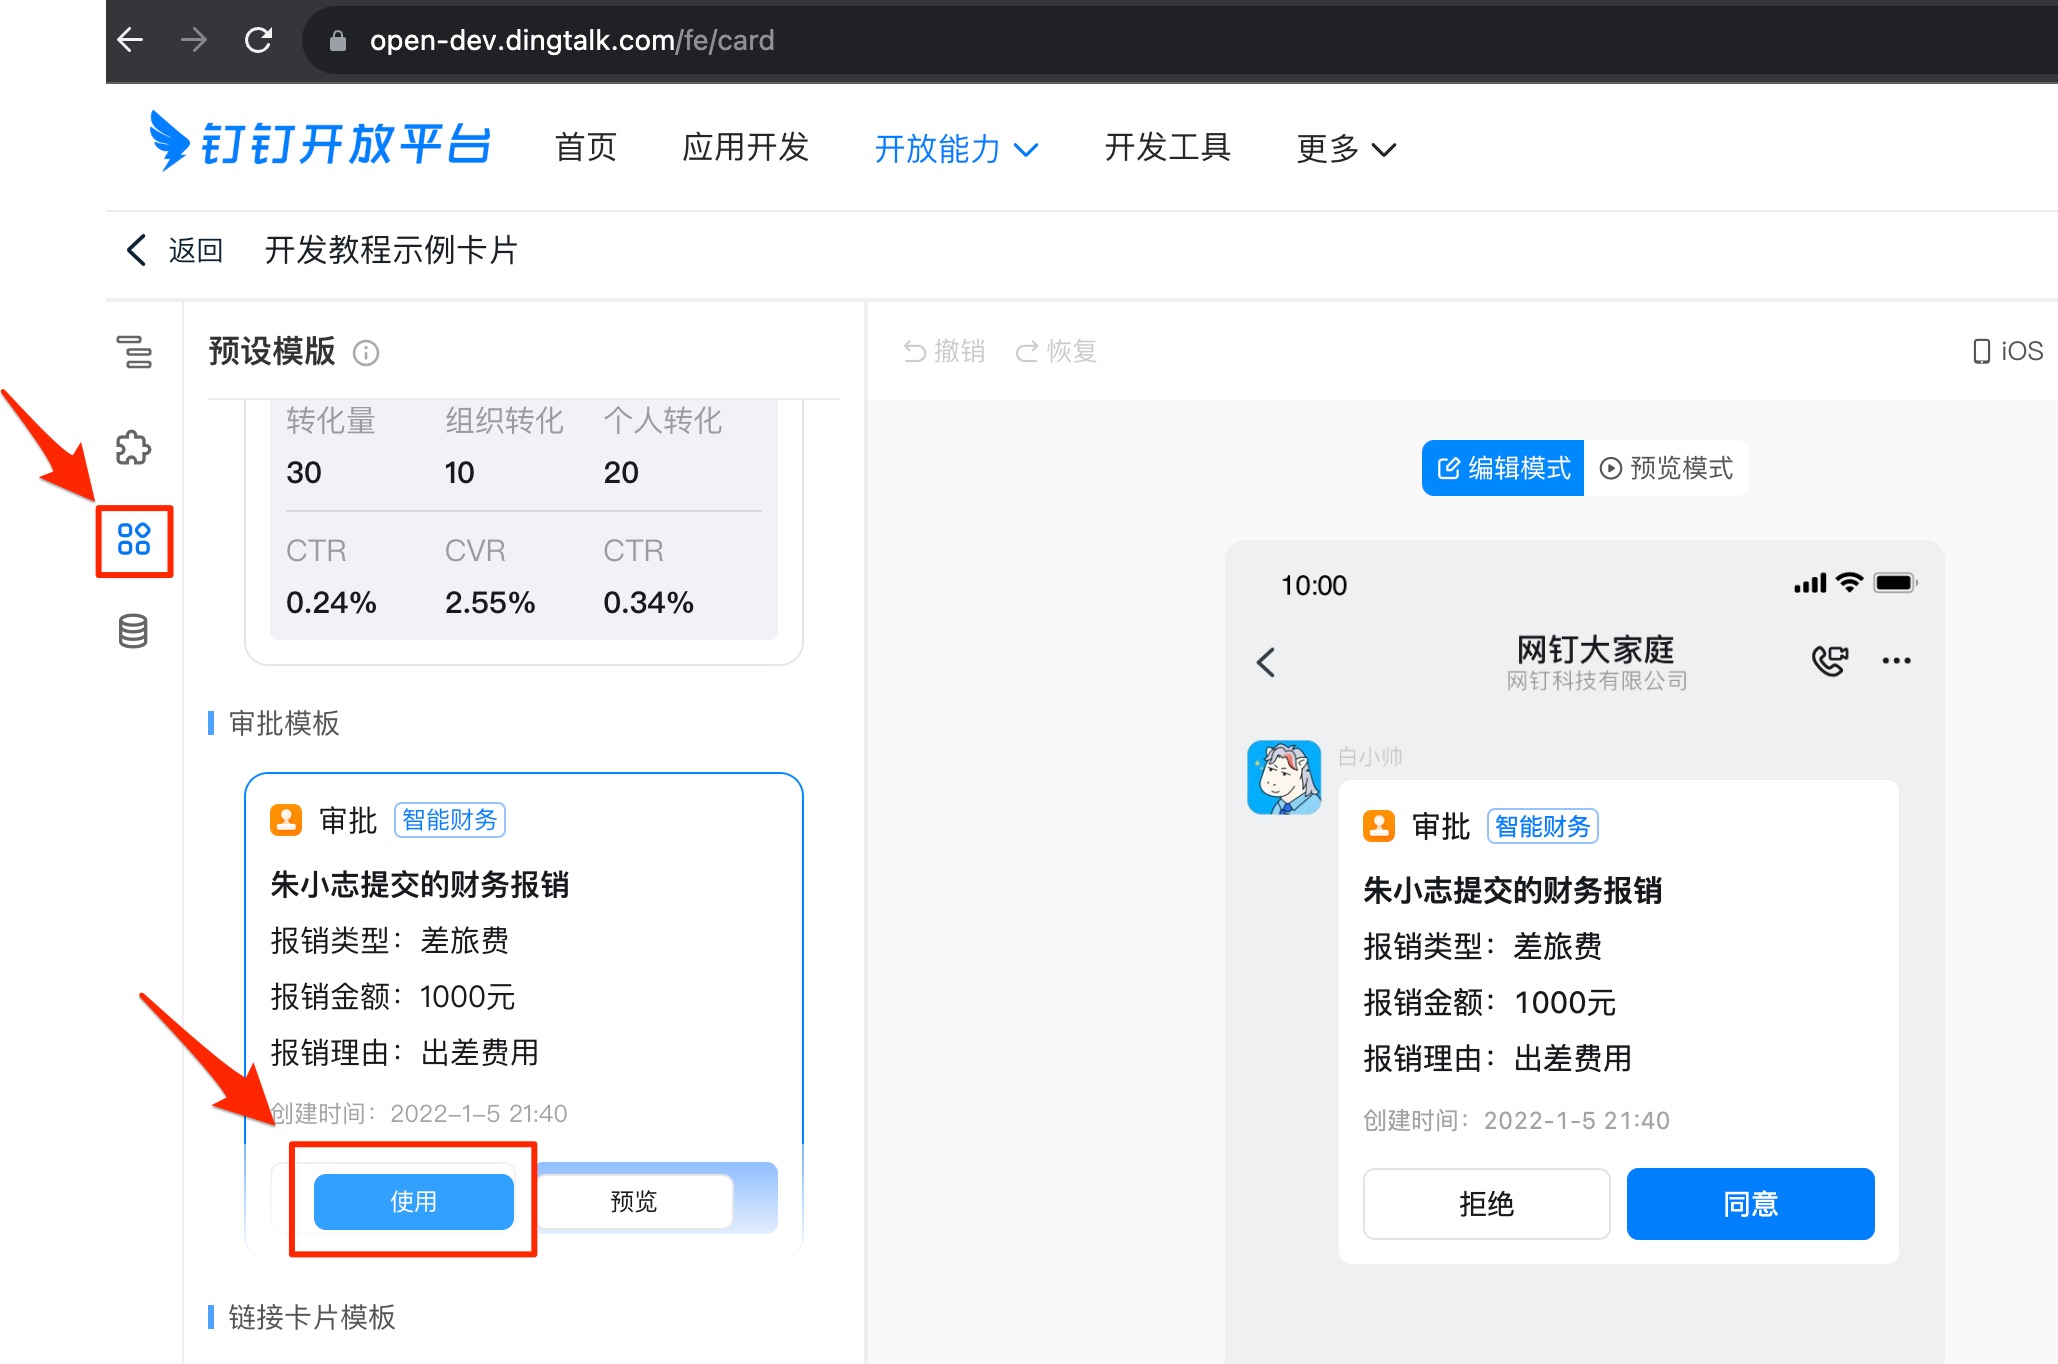This screenshot has width=2058, height=1364.
Task: Click 返回 to go back
Action: (x=174, y=250)
